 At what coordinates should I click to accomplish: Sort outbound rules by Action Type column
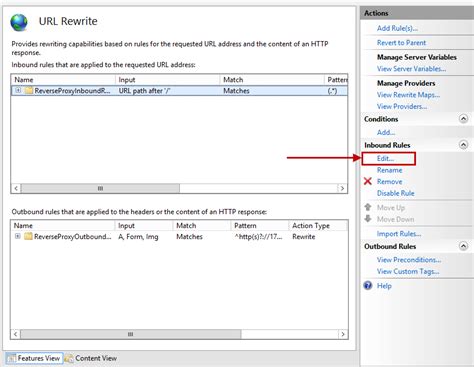(318, 226)
